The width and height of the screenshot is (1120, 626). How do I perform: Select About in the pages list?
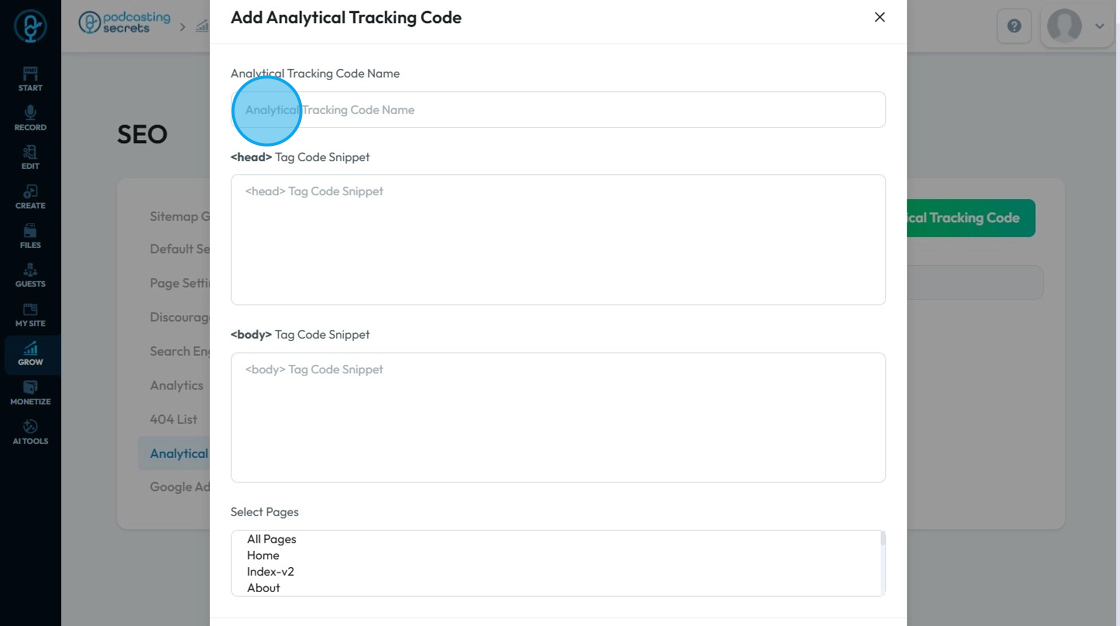(x=264, y=588)
